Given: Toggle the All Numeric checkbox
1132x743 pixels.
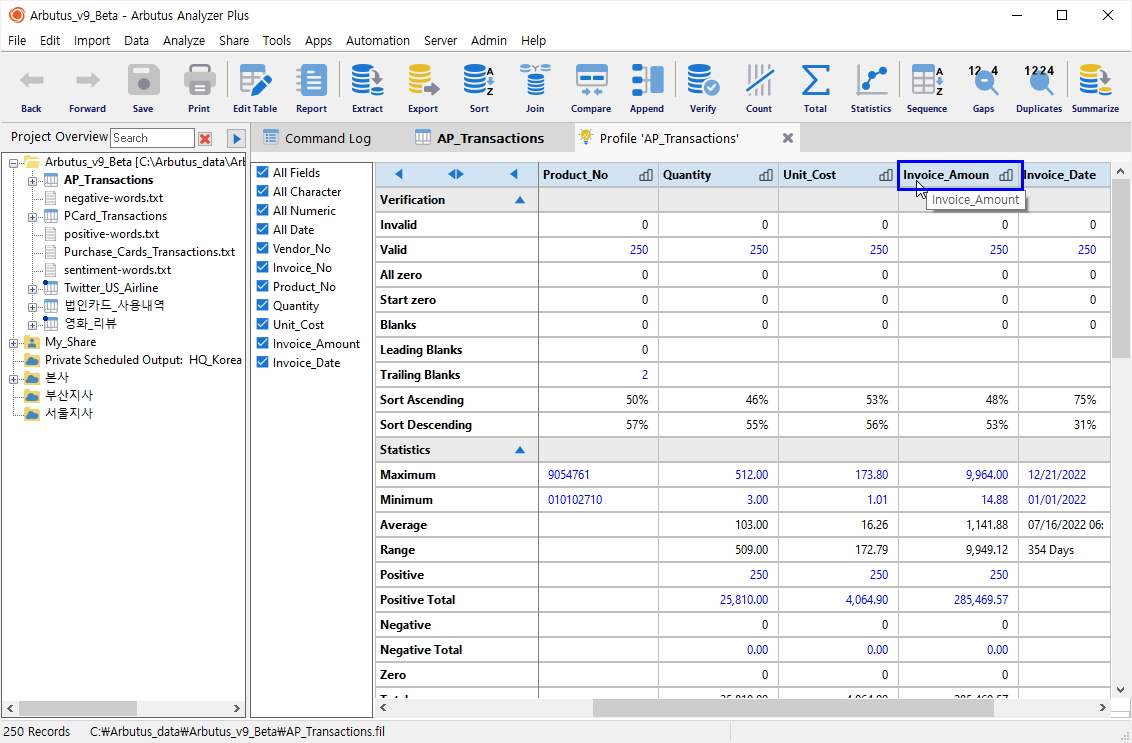Looking at the screenshot, I should [263, 210].
